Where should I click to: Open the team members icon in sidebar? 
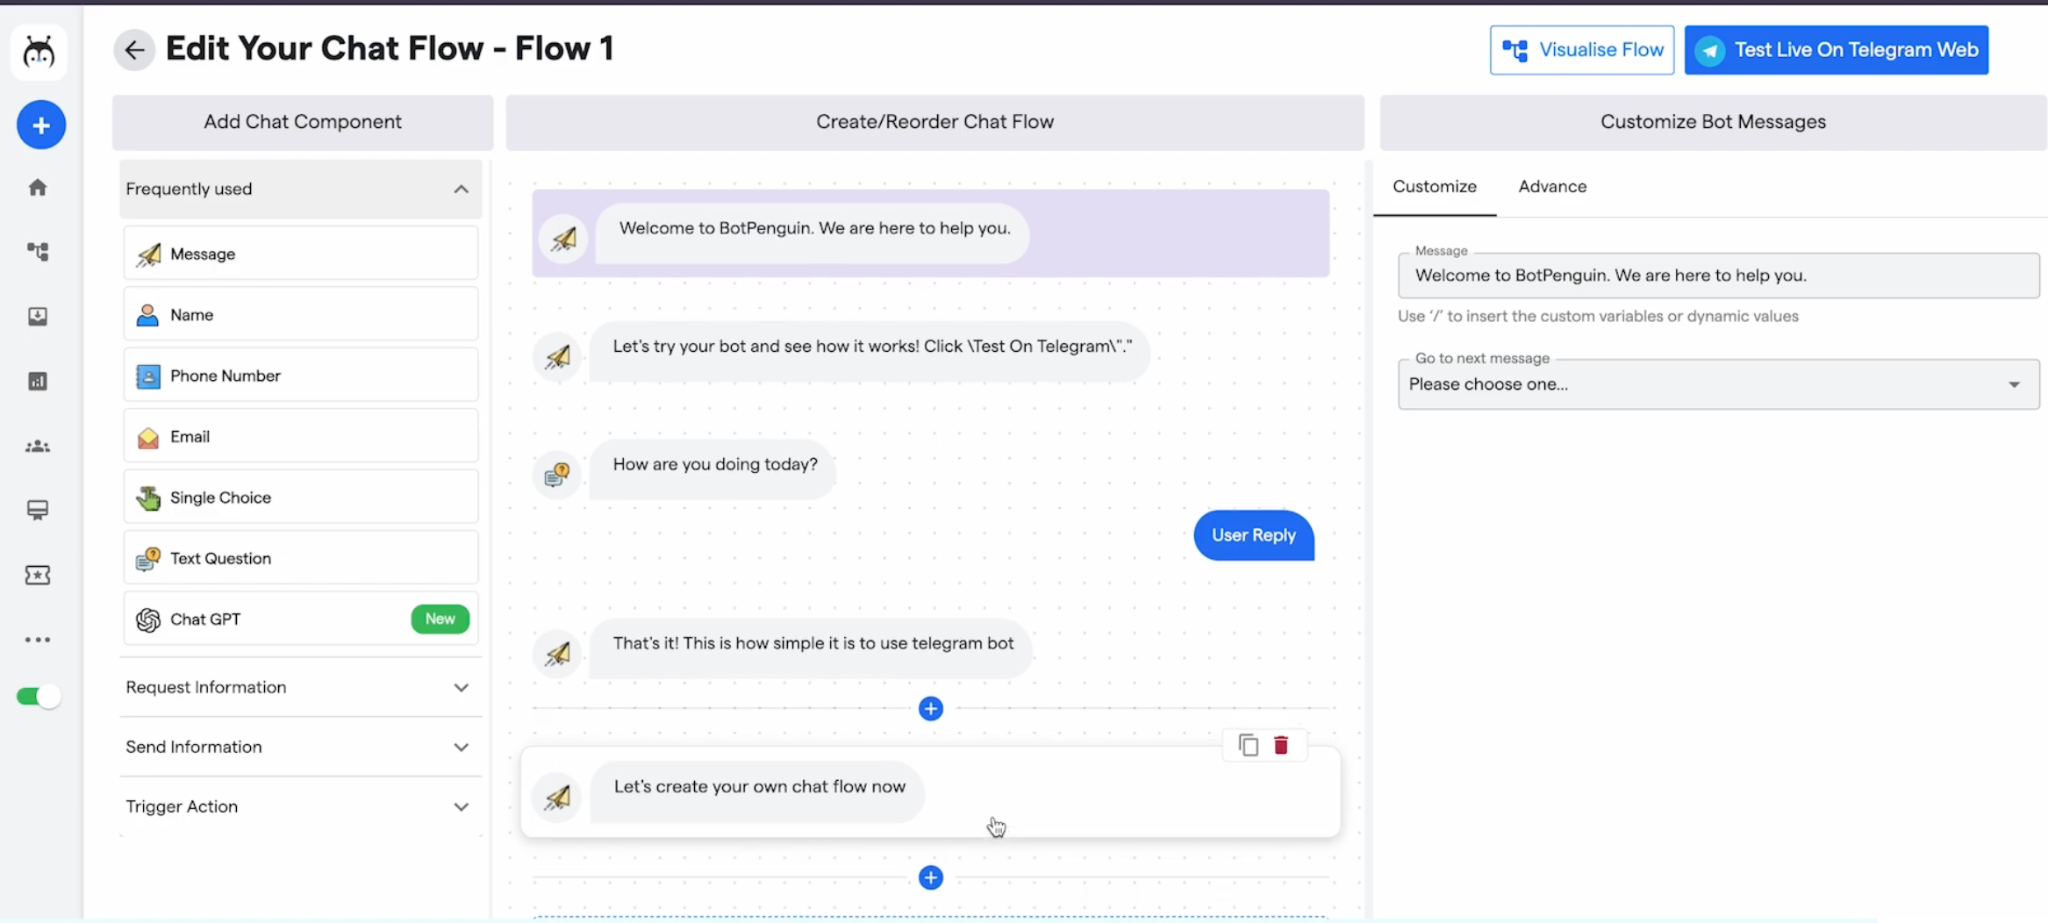[38, 446]
